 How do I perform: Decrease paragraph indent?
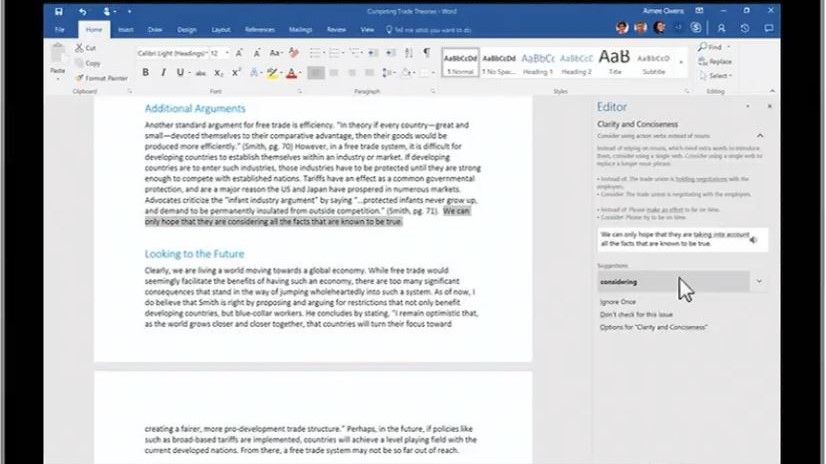click(x=373, y=53)
